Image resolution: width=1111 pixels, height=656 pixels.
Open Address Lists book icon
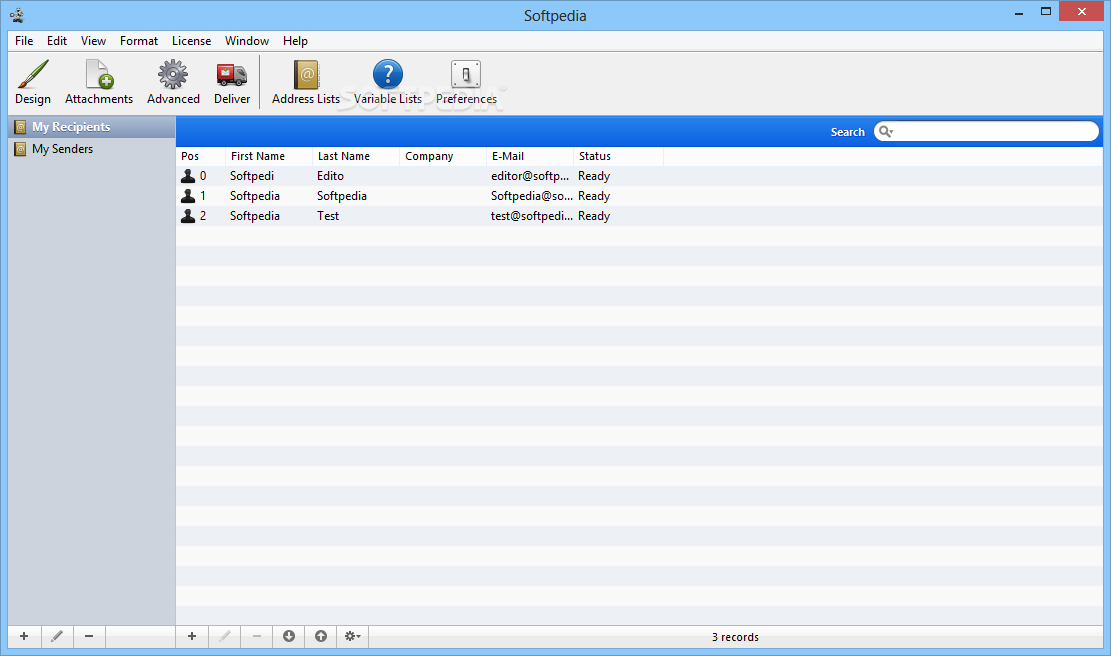306,82
